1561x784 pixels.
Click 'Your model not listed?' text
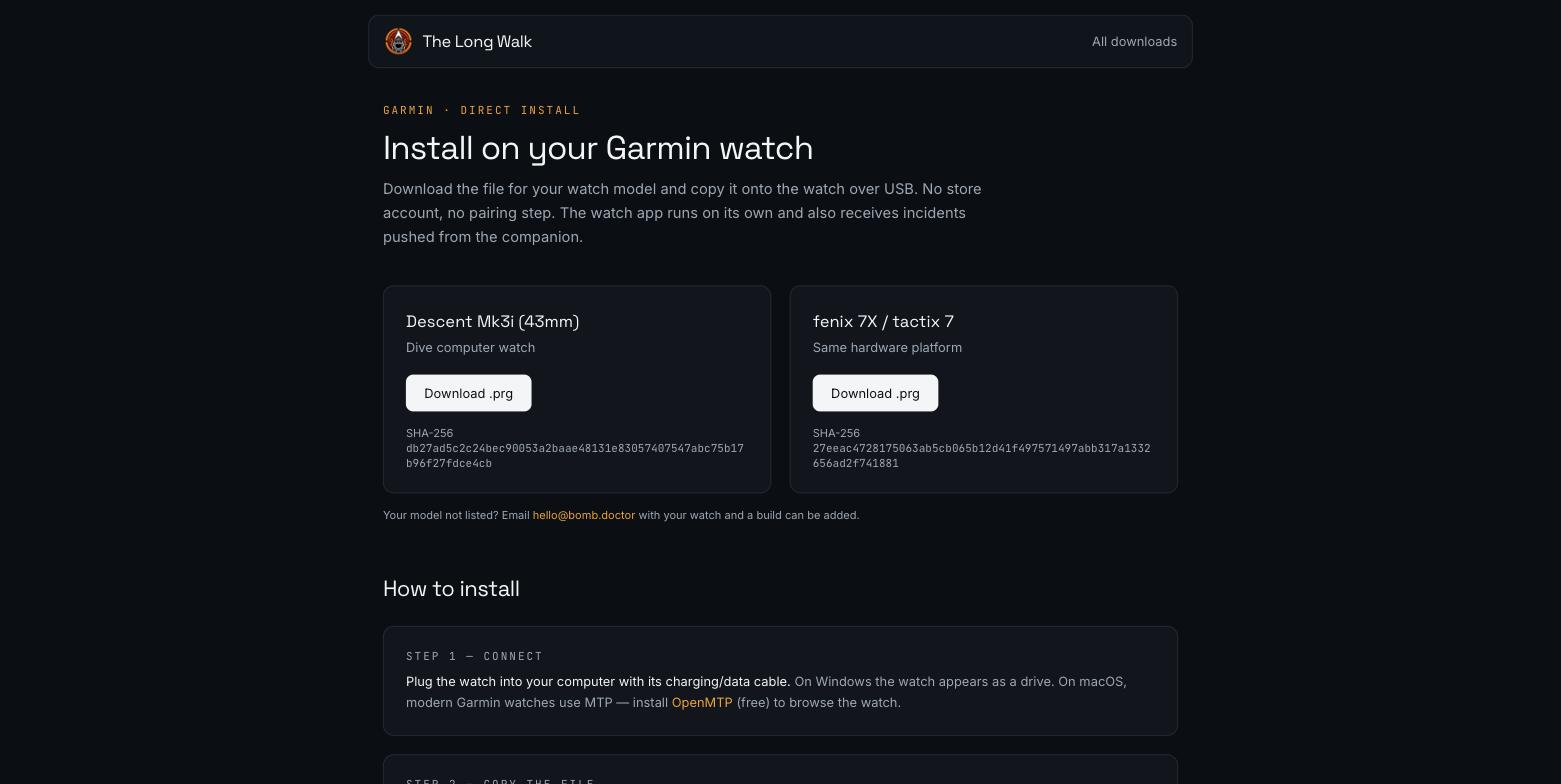(441, 515)
